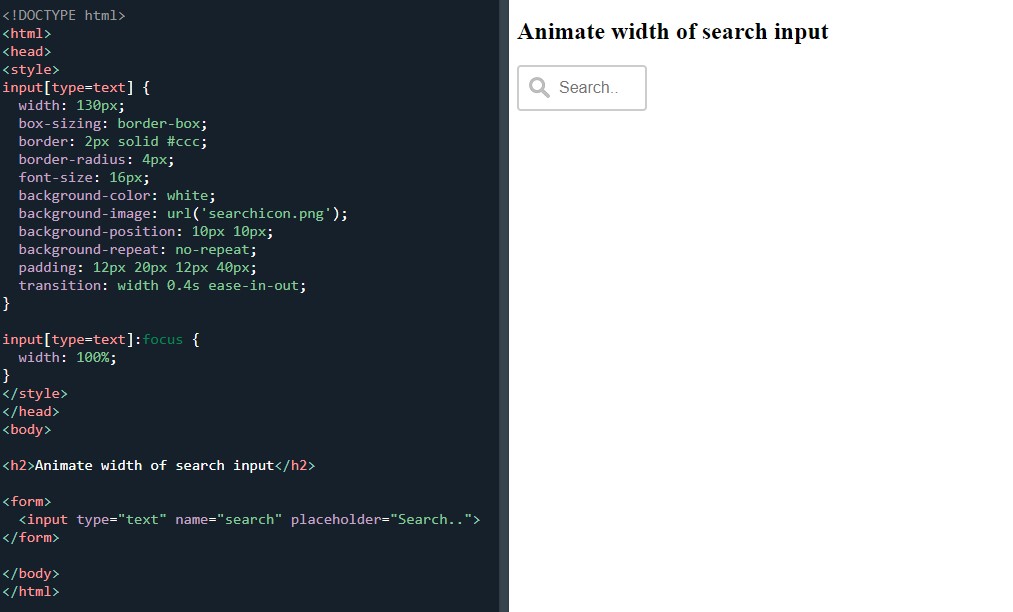
Task: Click the closing </style> tag
Action: 34,393
